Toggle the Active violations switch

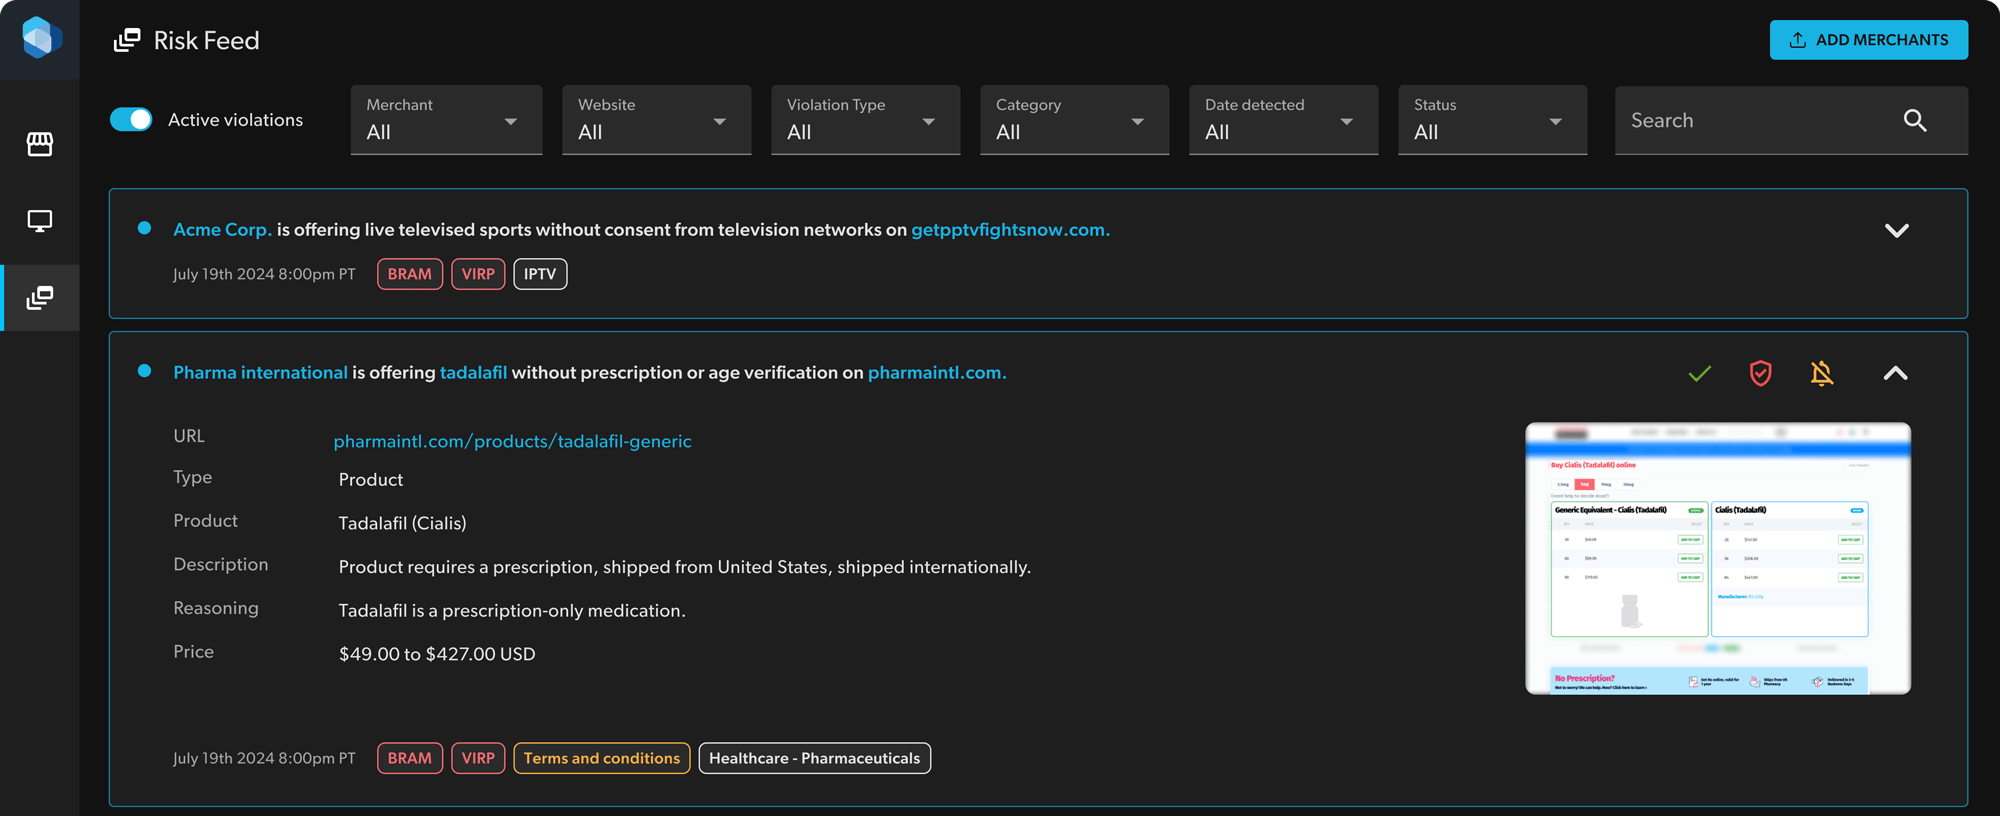(131, 119)
